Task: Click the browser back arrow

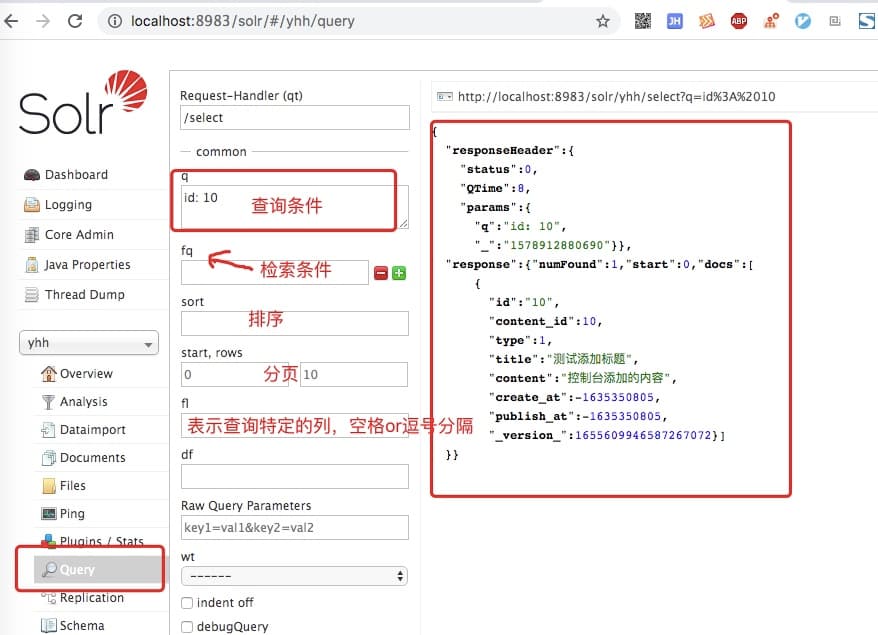Action: click(x=11, y=21)
